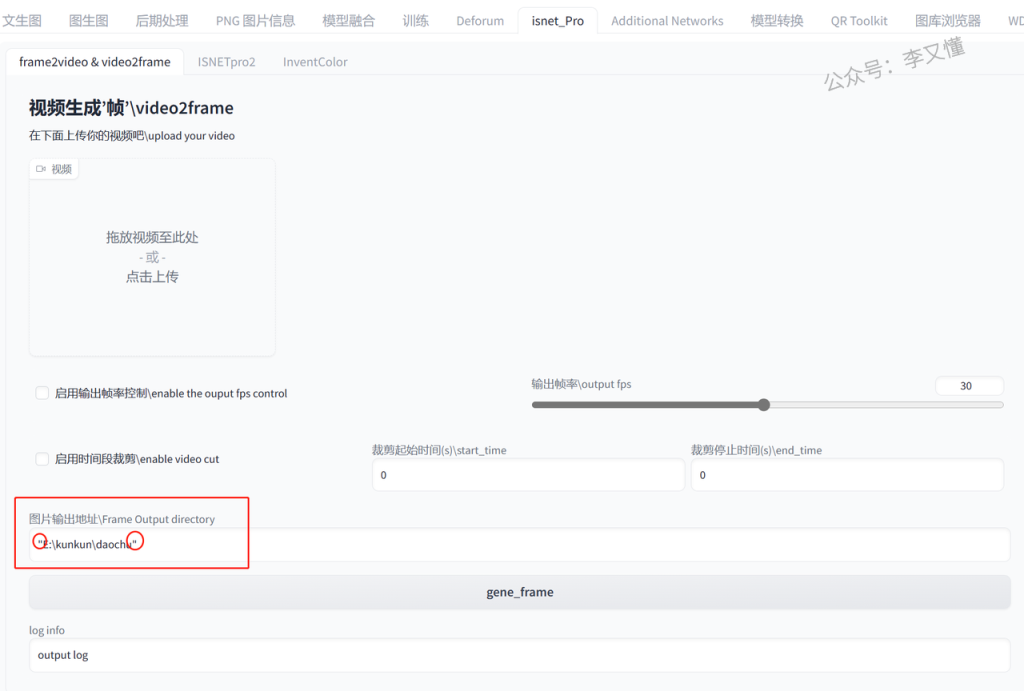The height and width of the screenshot is (691, 1024).
Task: Switch to the ISNETpro2 sub-tab
Action: (x=226, y=62)
